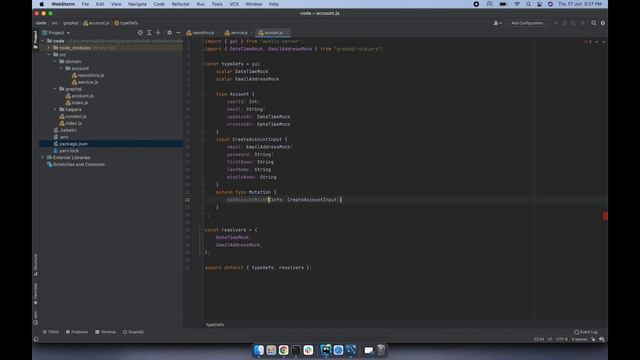Image resolution: width=640 pixels, height=360 pixels.
Task: Open the Terminal tool window
Action: (105, 332)
